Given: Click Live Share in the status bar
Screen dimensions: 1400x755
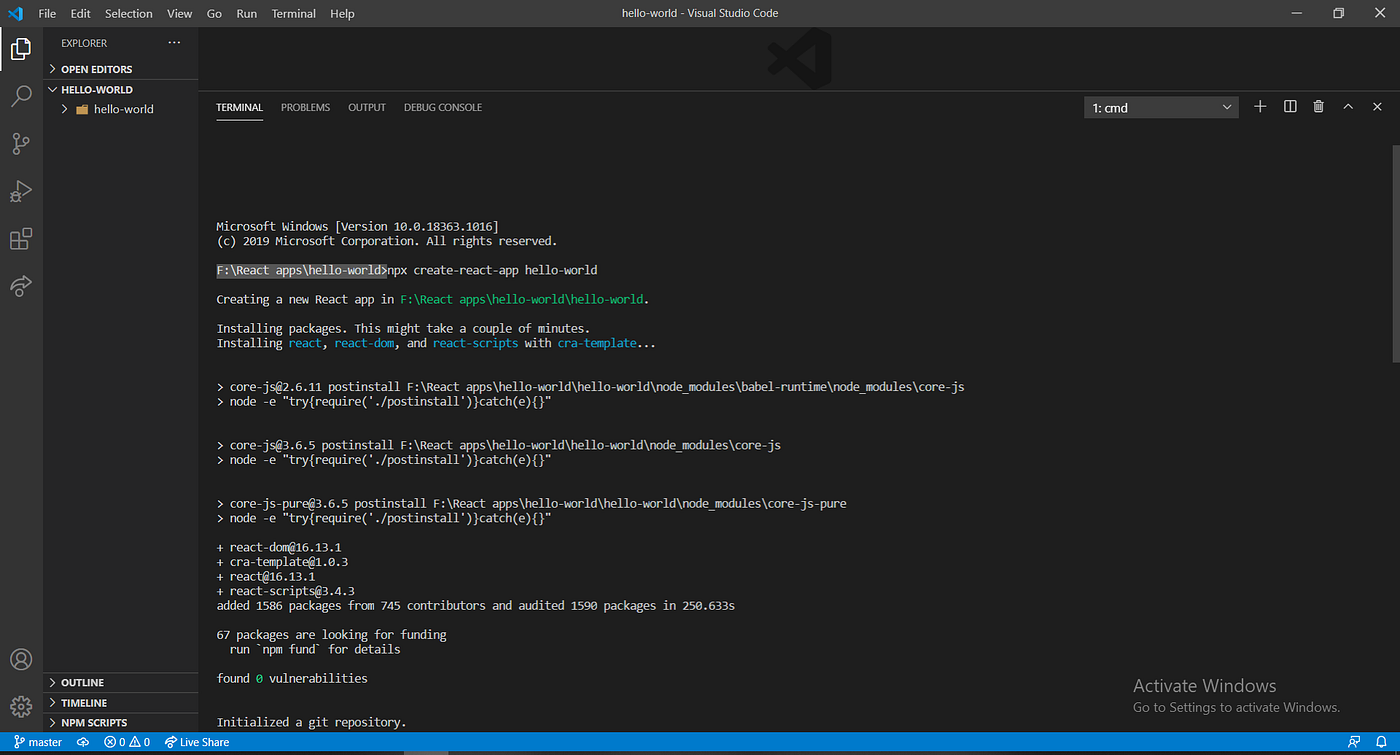Looking at the screenshot, I should (196, 742).
